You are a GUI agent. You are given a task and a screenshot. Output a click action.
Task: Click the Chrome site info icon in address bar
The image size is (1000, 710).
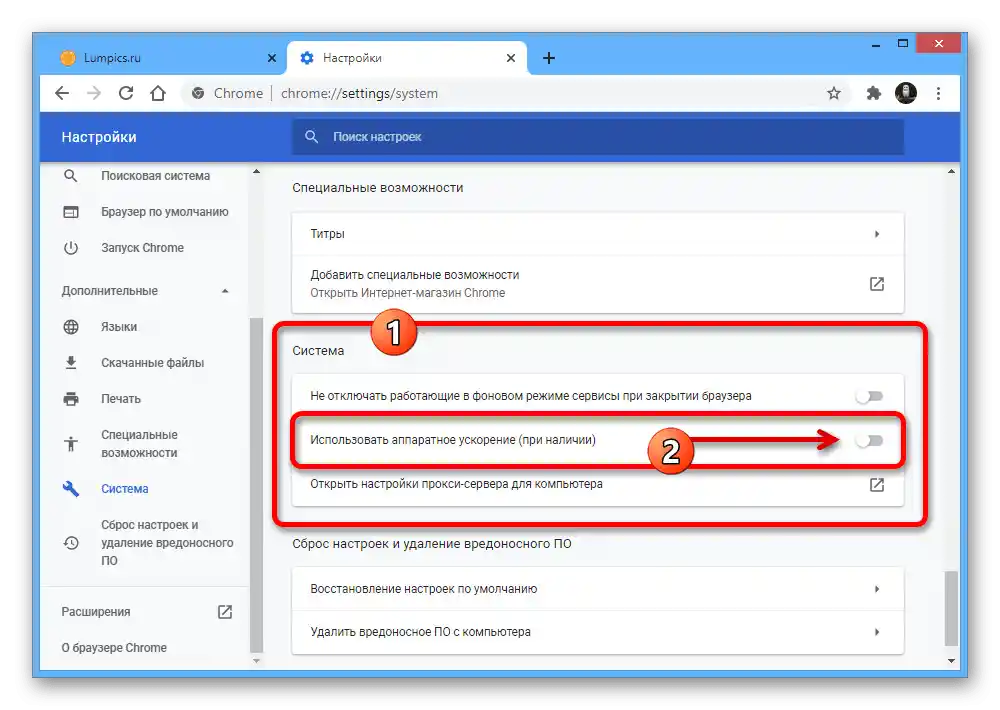point(198,93)
